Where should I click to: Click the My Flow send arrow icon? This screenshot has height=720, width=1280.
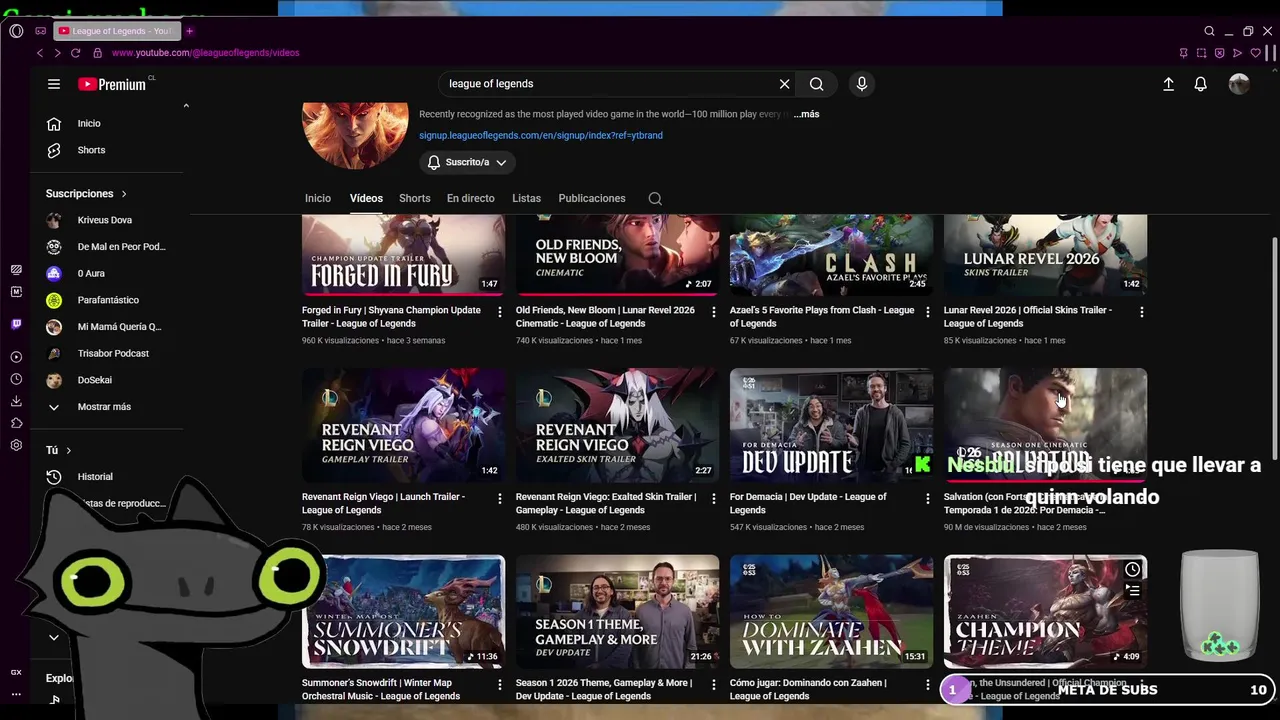point(1237,53)
